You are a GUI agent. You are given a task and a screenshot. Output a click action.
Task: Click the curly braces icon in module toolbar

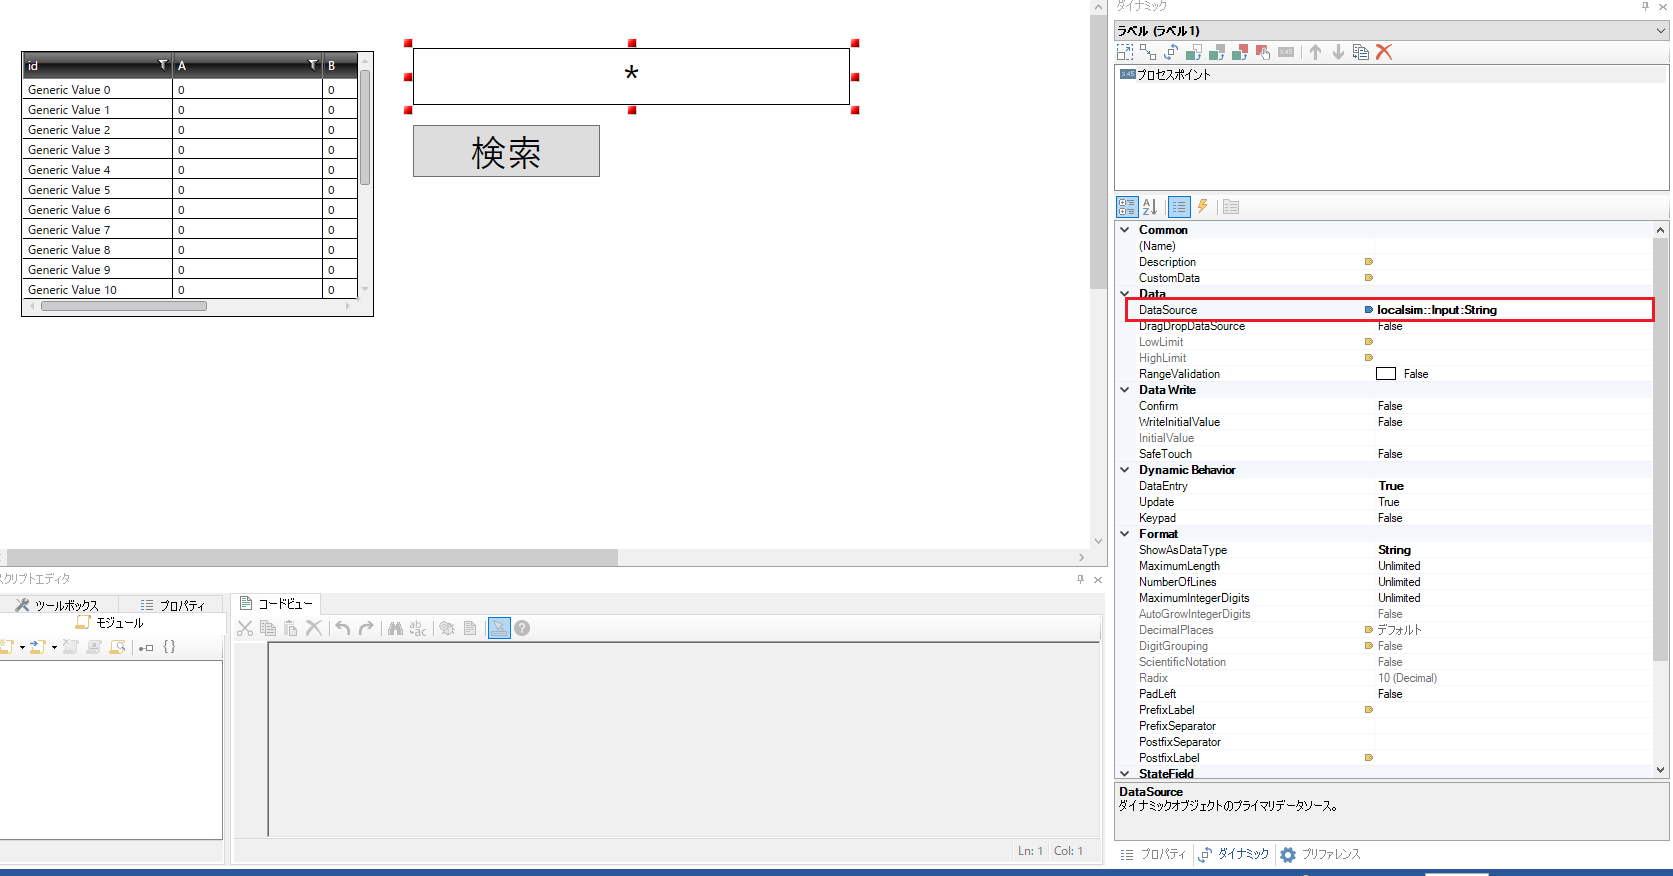click(x=169, y=647)
